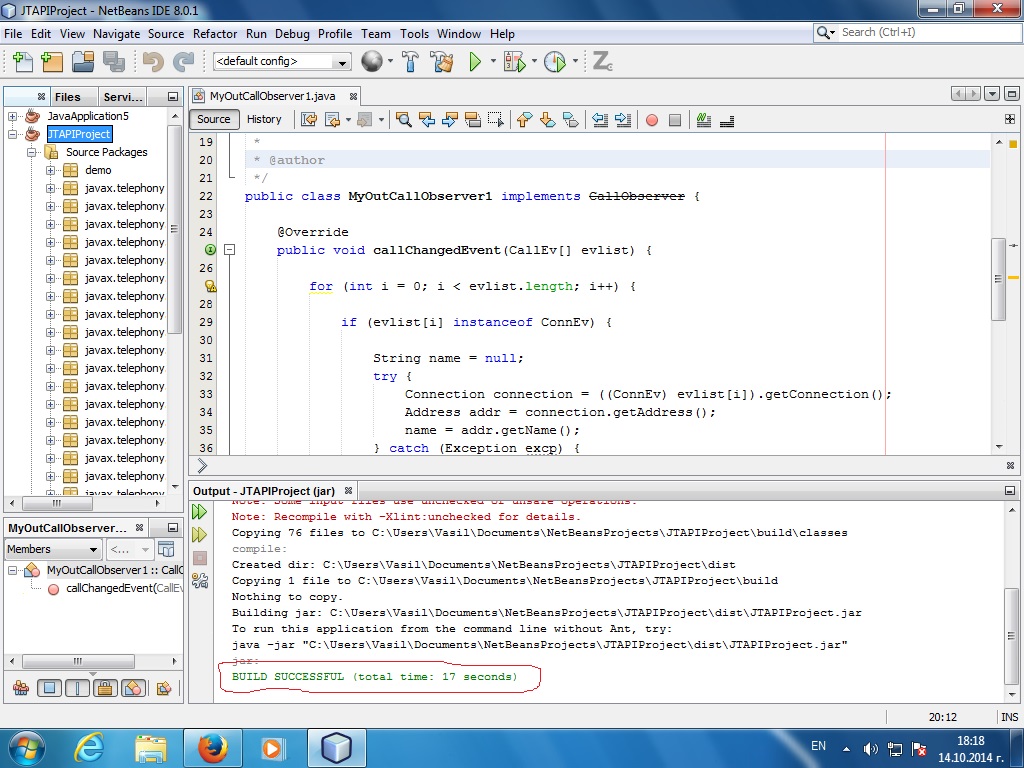
Task: Open the default config dropdown
Action: point(282,62)
